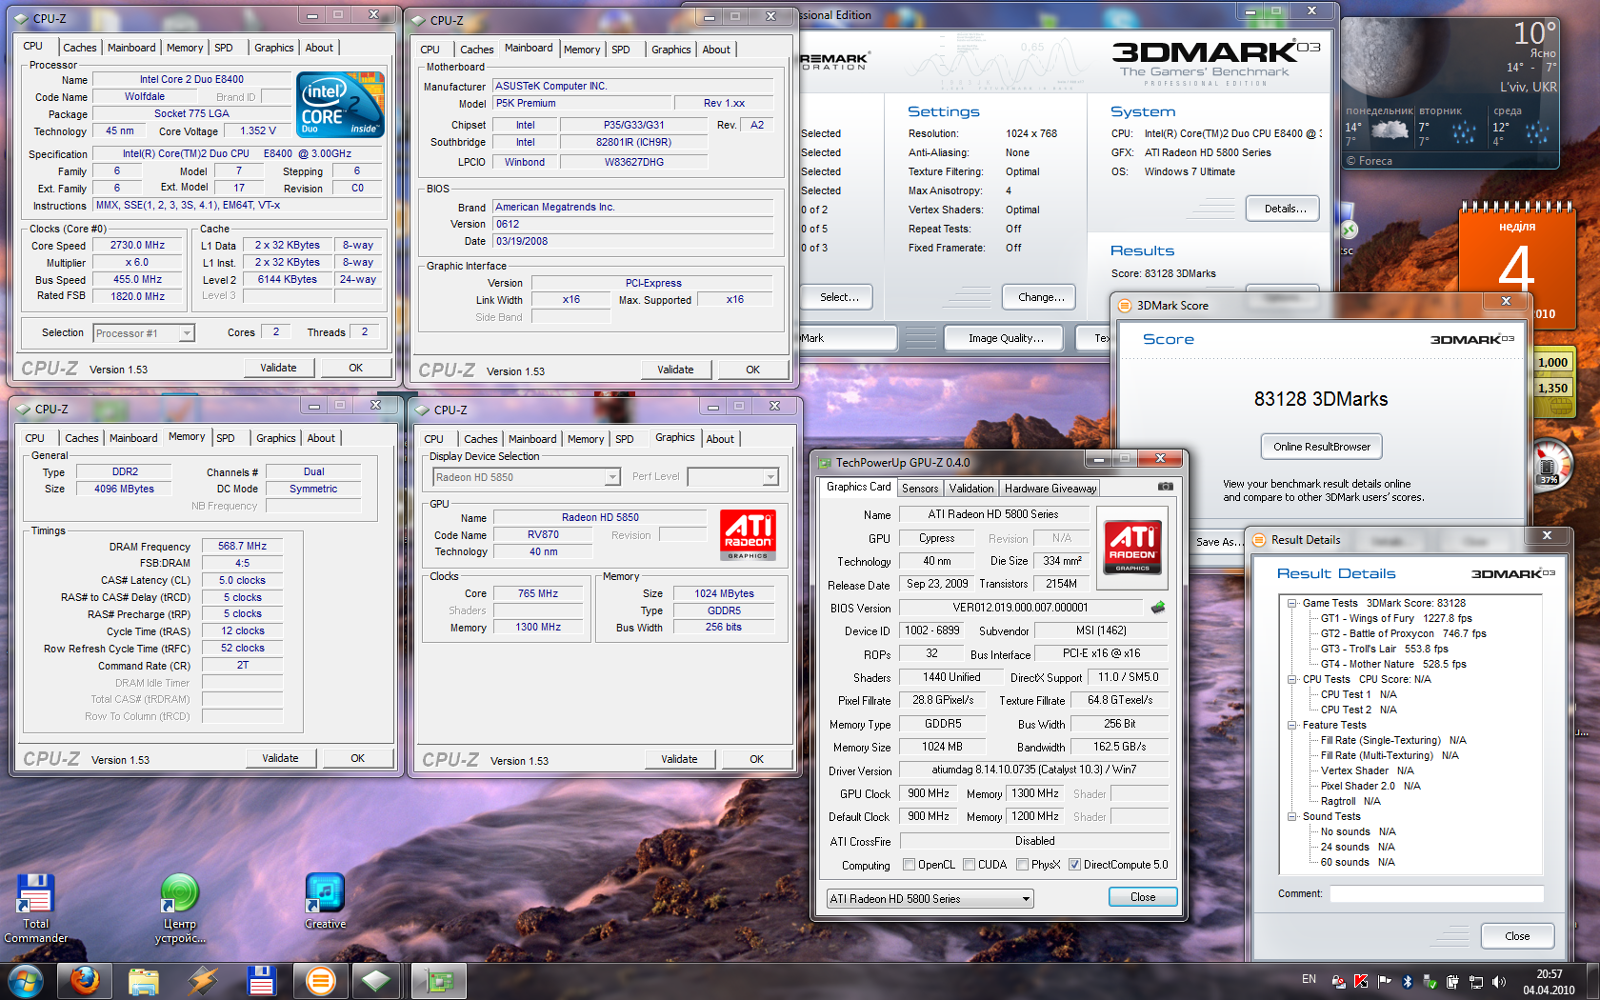Open the SPD tab in Mainboard CPU-Z window
1600x1000 pixels.
coord(621,49)
